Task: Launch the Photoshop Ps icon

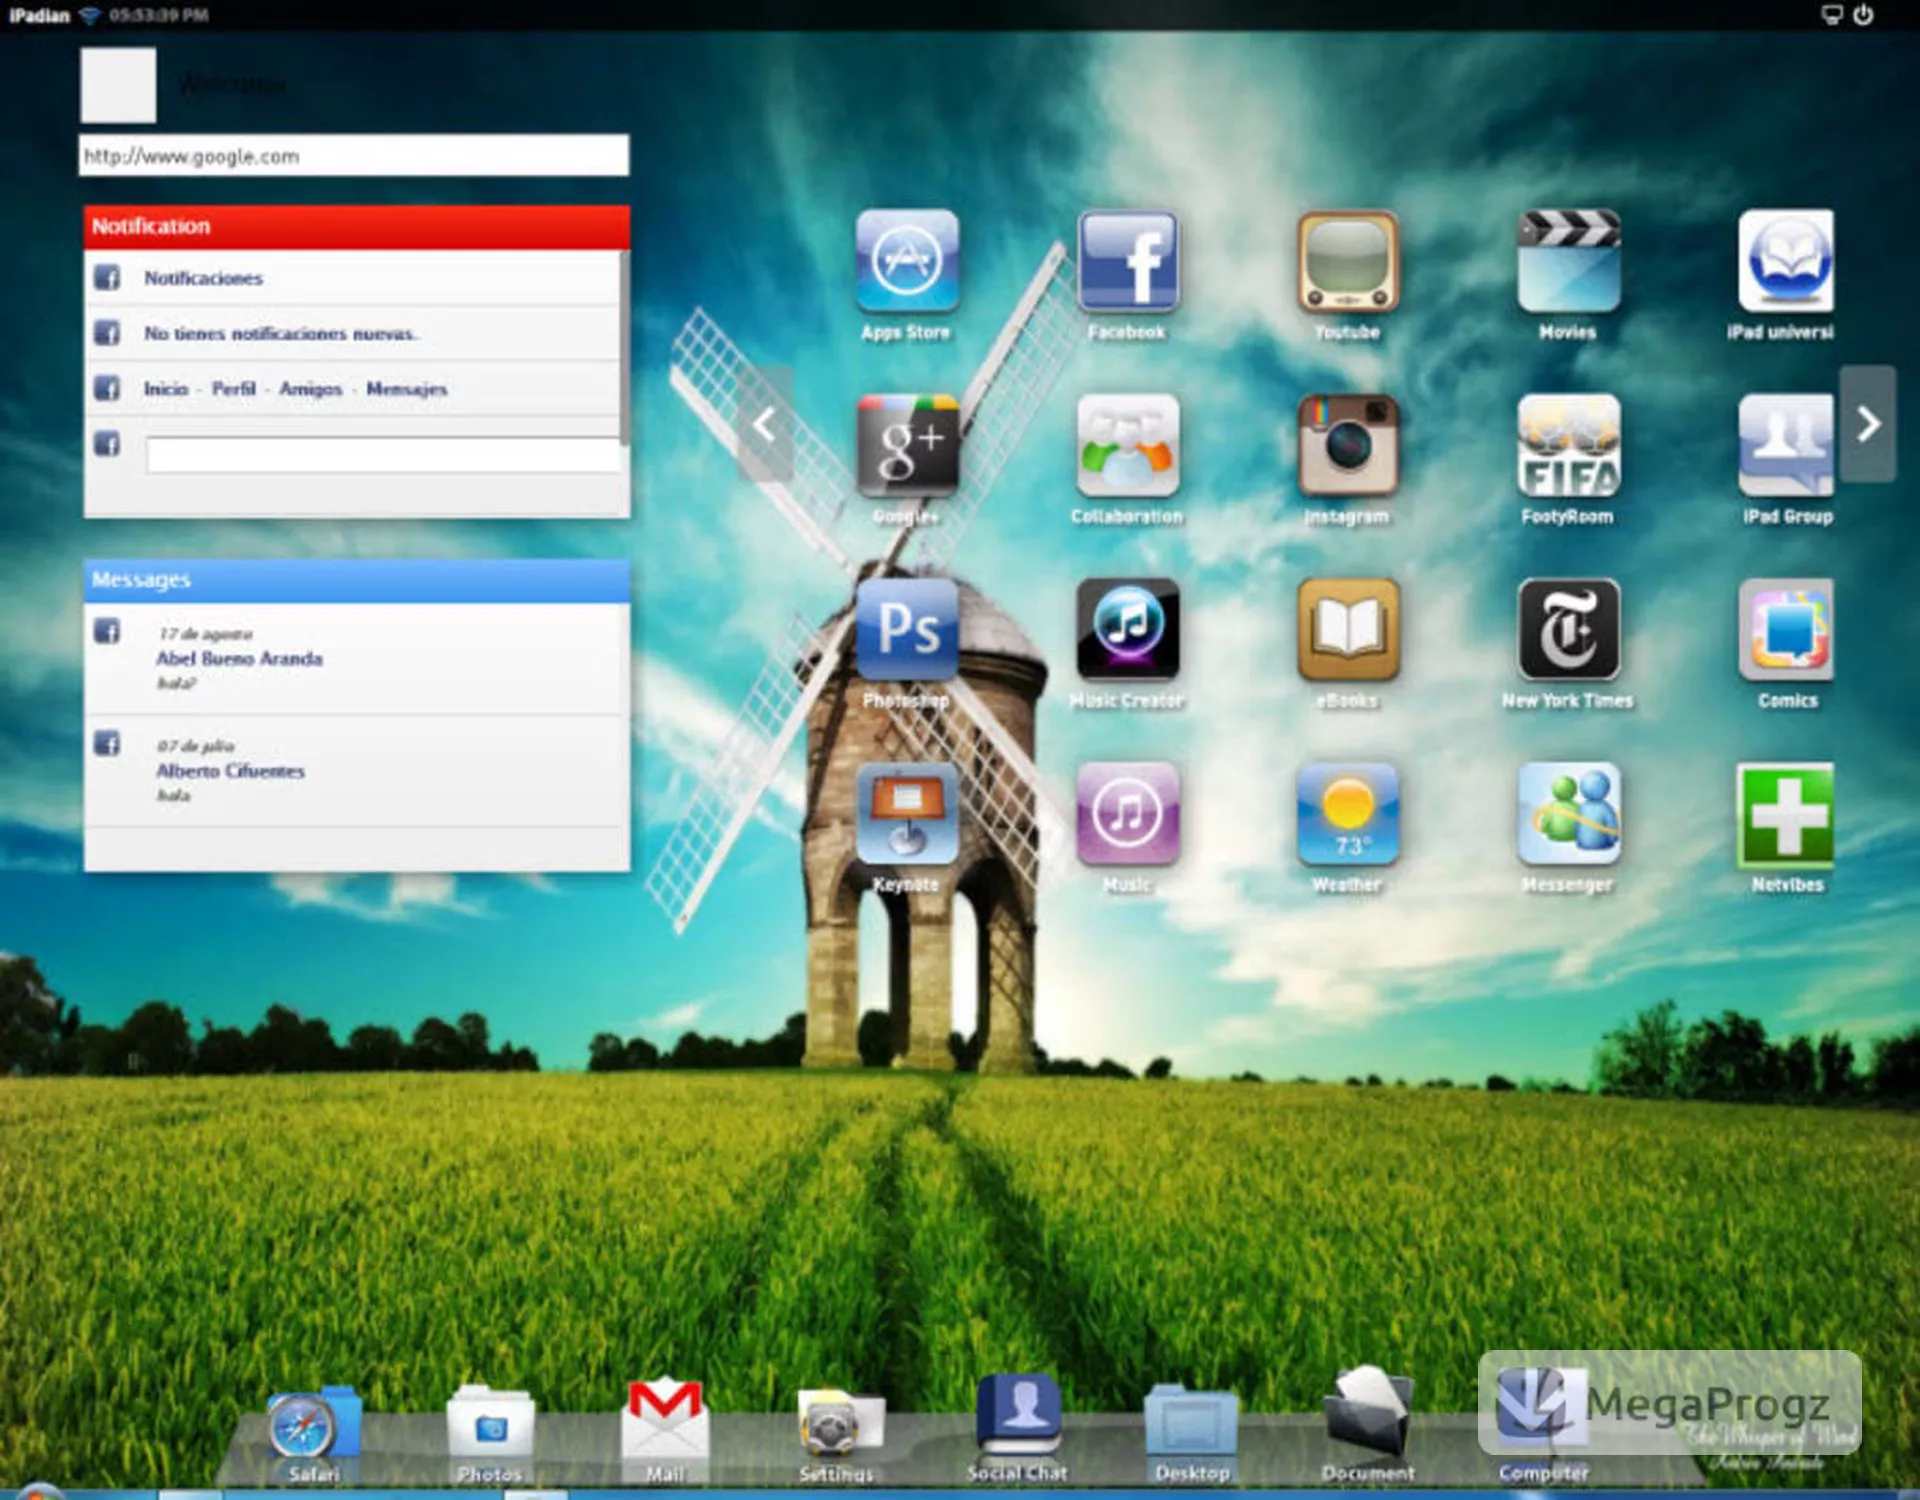Action: (907, 629)
